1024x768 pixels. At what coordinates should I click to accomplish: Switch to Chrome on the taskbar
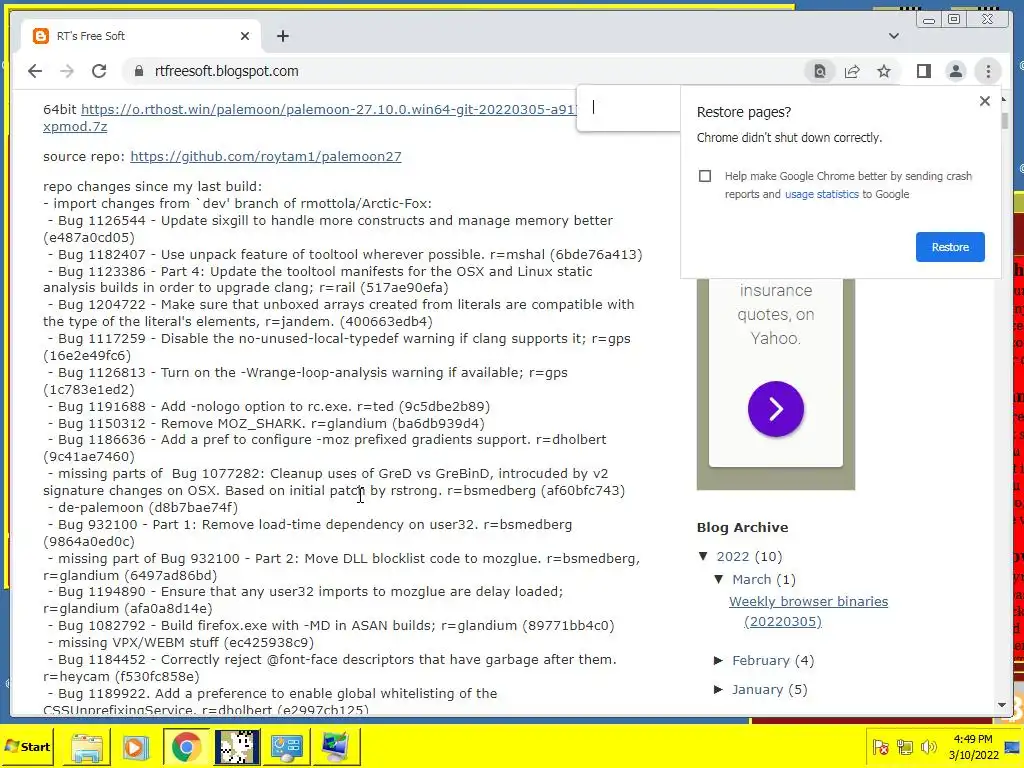(186, 747)
